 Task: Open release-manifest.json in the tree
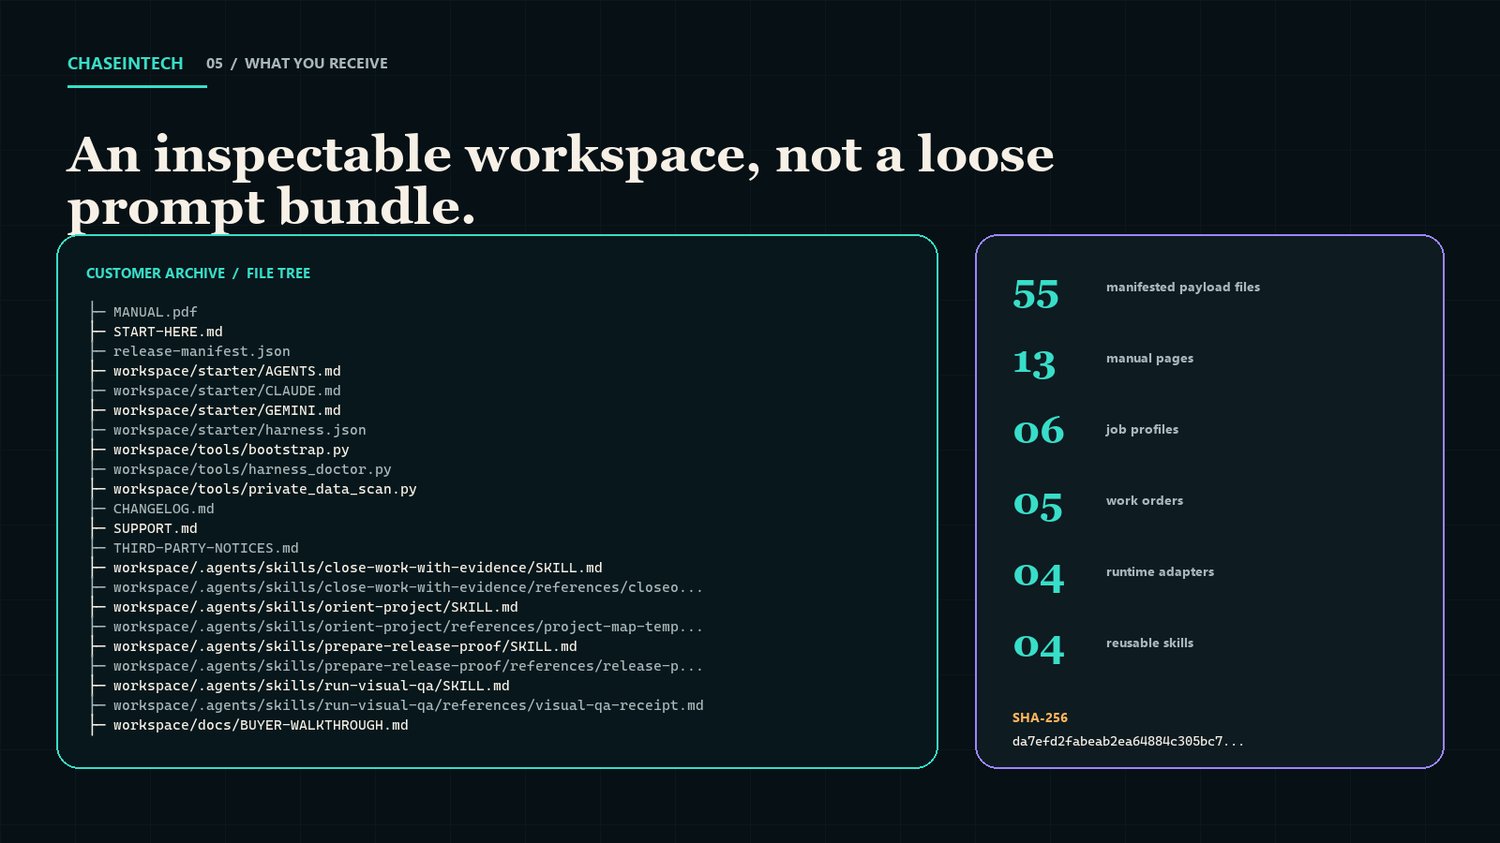pos(201,351)
